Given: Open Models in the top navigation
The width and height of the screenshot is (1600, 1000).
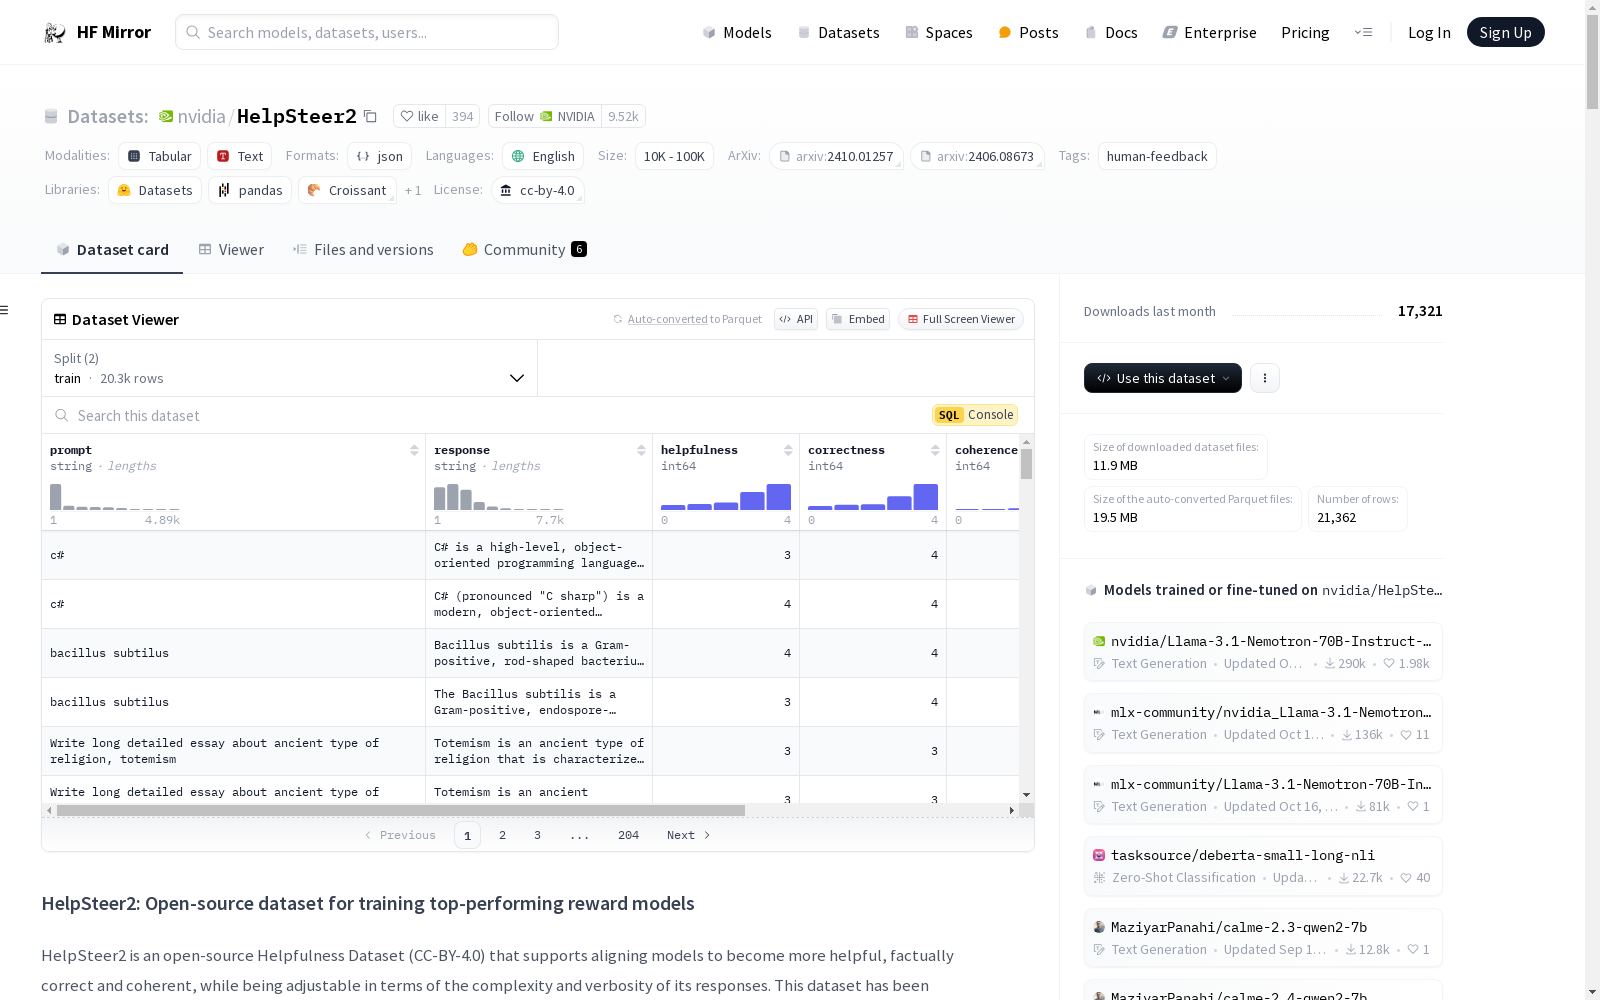Looking at the screenshot, I should [x=737, y=32].
